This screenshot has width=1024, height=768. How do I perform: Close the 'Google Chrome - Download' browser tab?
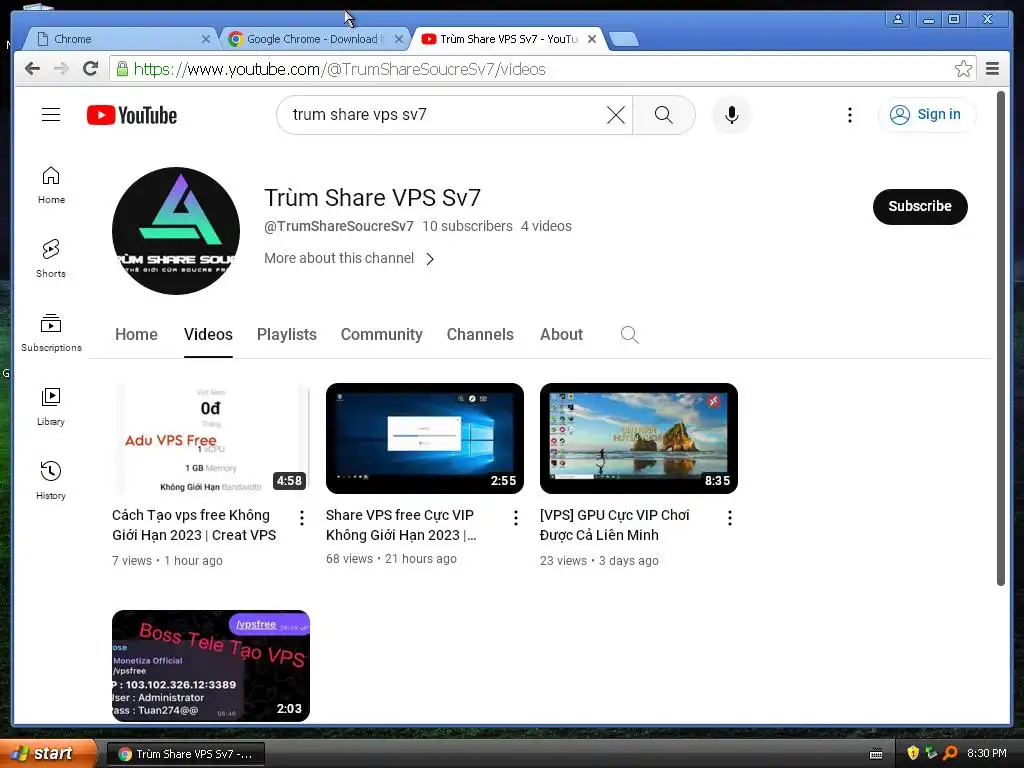[399, 39]
